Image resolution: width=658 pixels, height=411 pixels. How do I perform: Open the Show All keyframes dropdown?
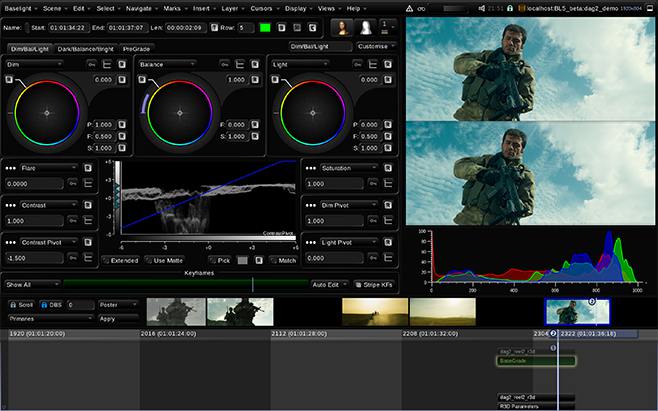click(x=32, y=285)
